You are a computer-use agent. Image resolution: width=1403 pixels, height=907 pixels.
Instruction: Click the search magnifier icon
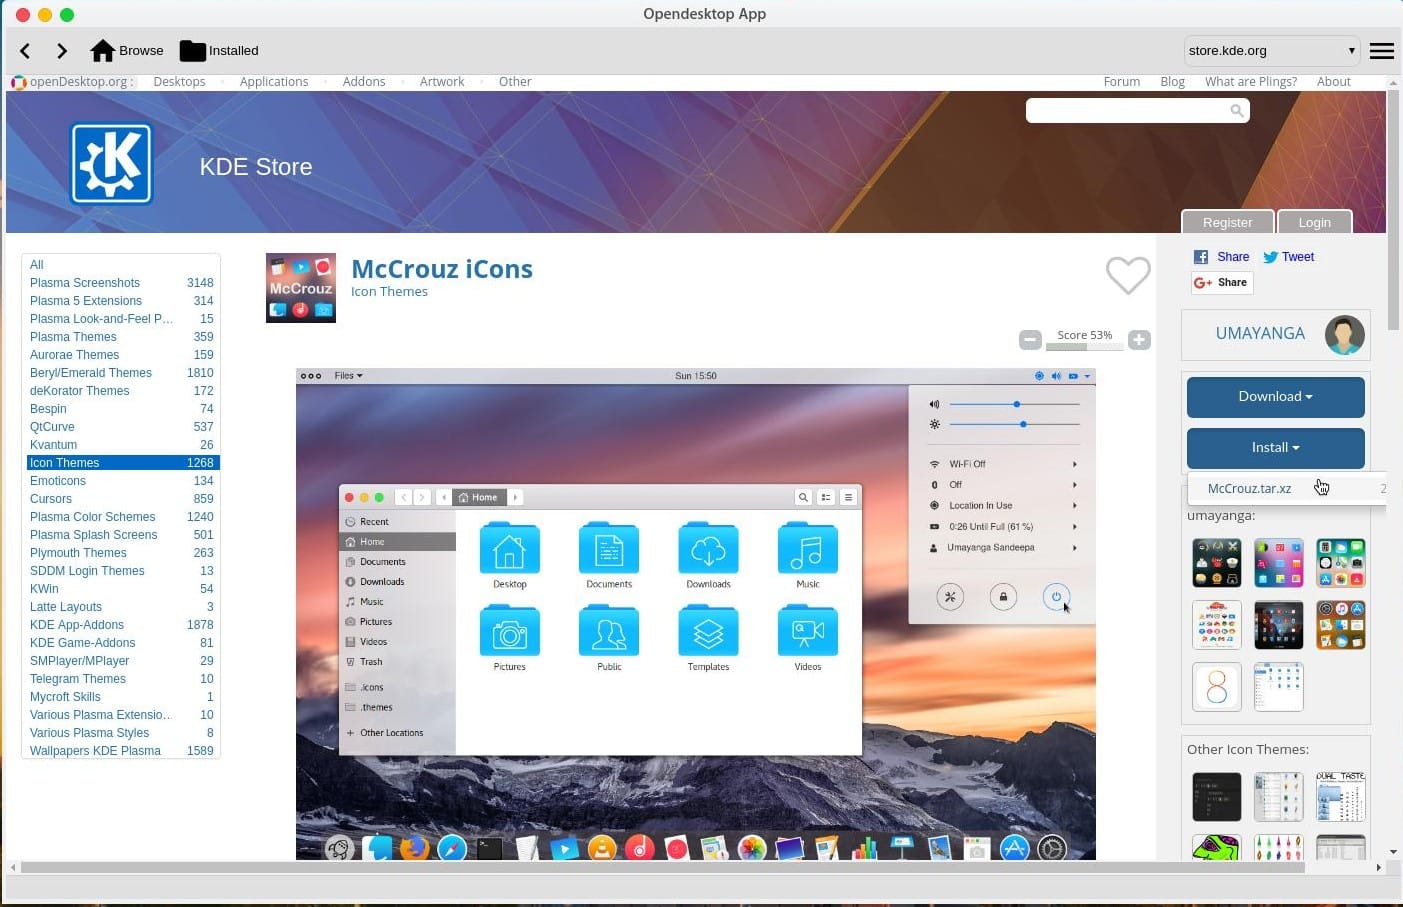[1237, 111]
